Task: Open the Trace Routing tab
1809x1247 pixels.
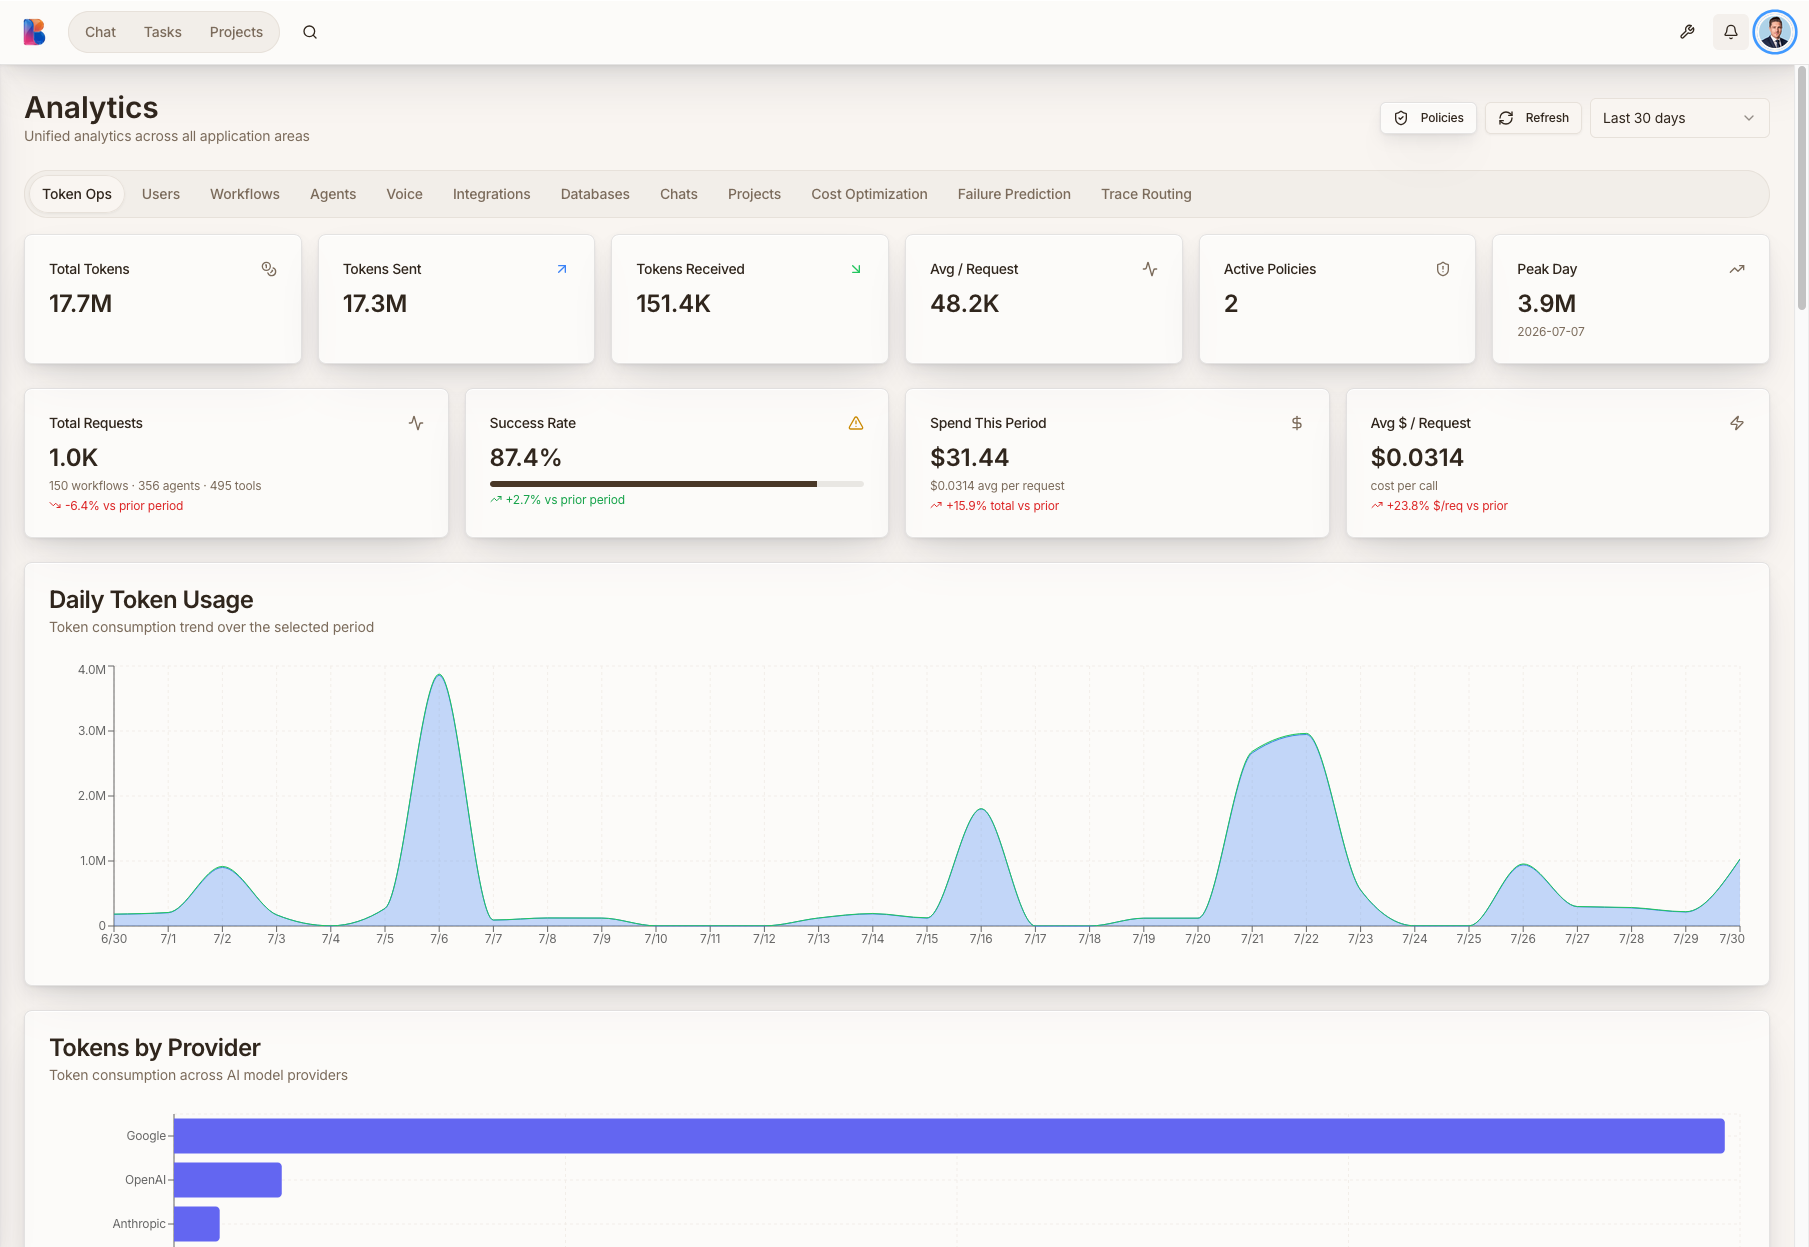Action: (x=1146, y=194)
